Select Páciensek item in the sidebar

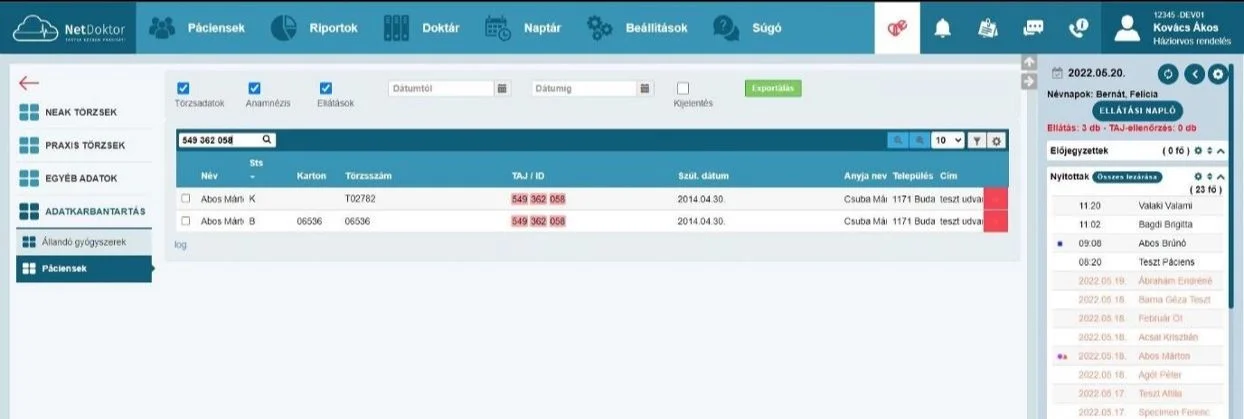coord(84,268)
